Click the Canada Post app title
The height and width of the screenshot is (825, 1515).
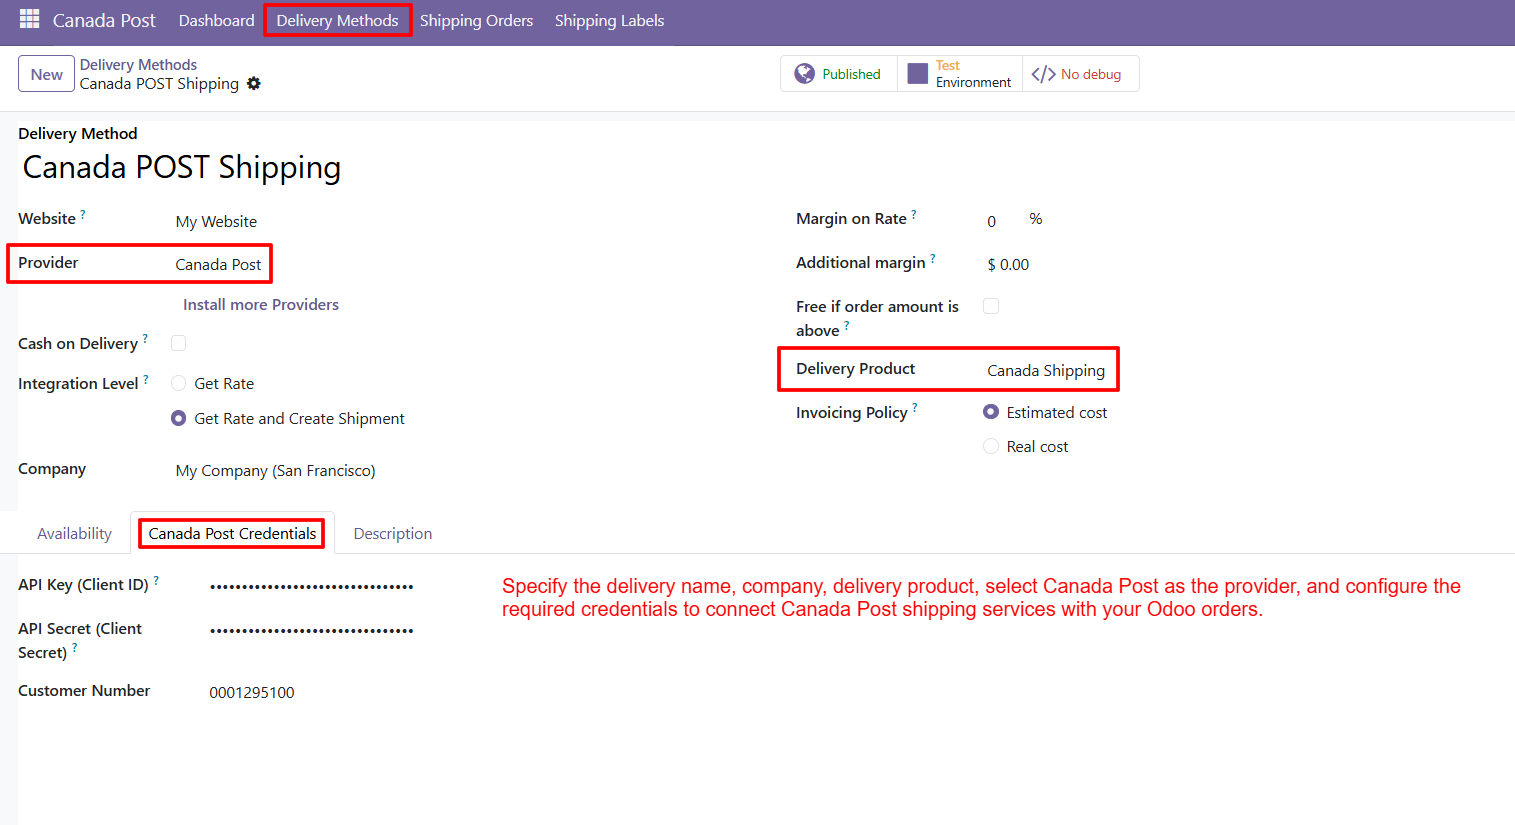(104, 21)
